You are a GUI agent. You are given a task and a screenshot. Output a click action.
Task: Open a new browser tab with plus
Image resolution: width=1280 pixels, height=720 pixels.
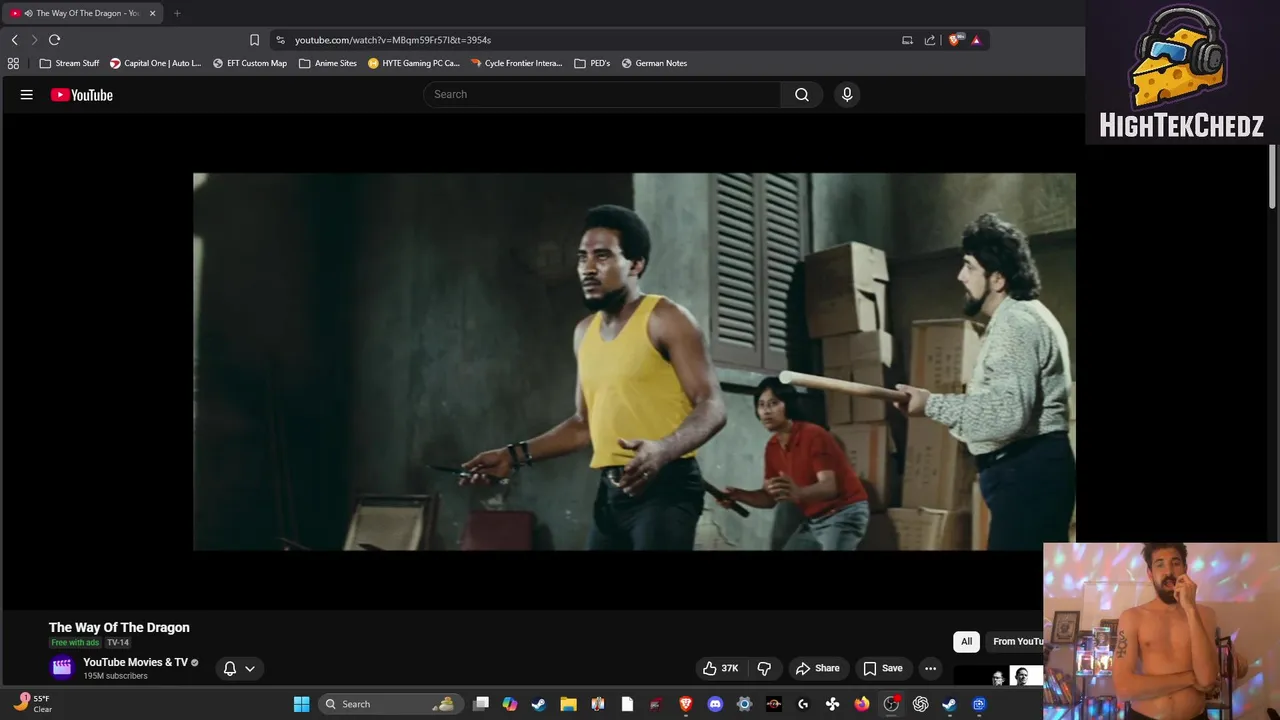[x=177, y=13]
